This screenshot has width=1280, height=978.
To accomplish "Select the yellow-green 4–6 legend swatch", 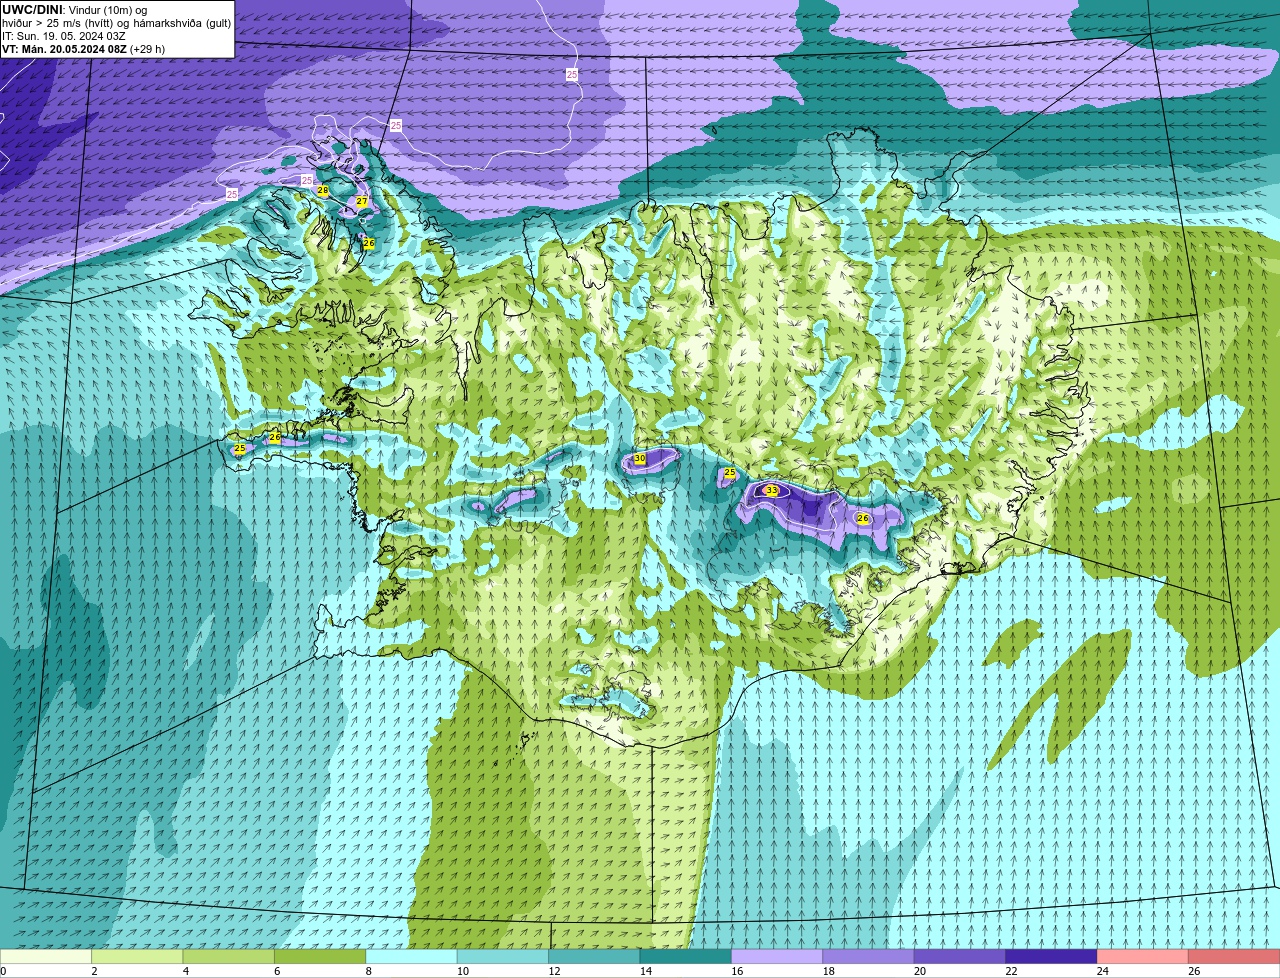I will [x=229, y=957].
